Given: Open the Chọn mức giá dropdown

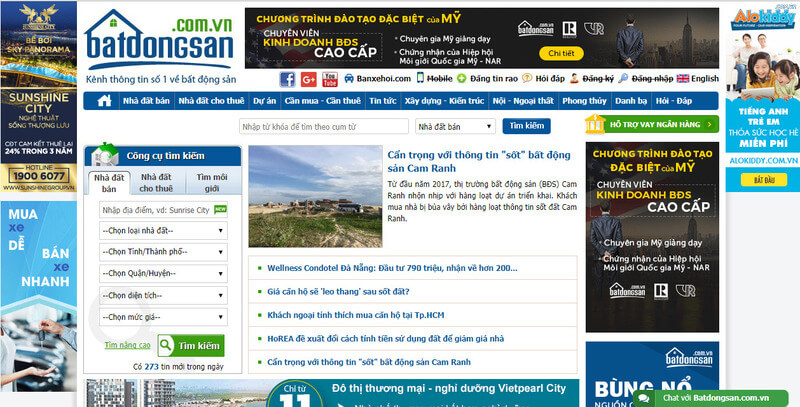Looking at the screenshot, I should (163, 317).
